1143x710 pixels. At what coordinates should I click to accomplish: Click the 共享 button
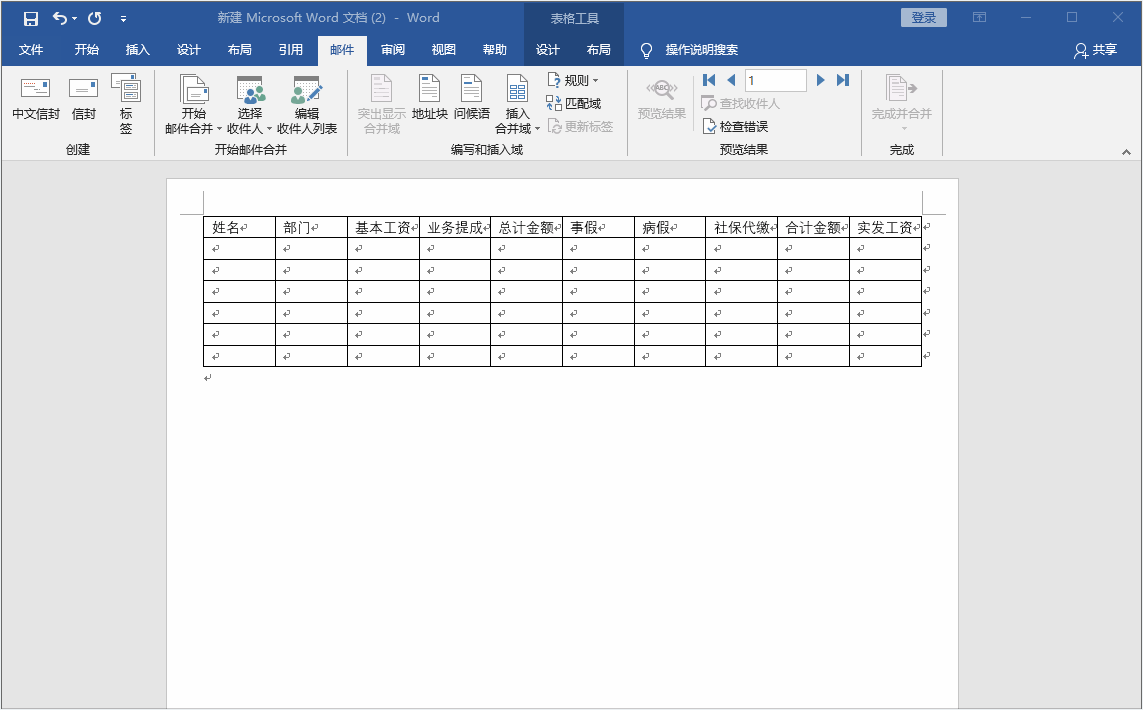(x=1096, y=48)
